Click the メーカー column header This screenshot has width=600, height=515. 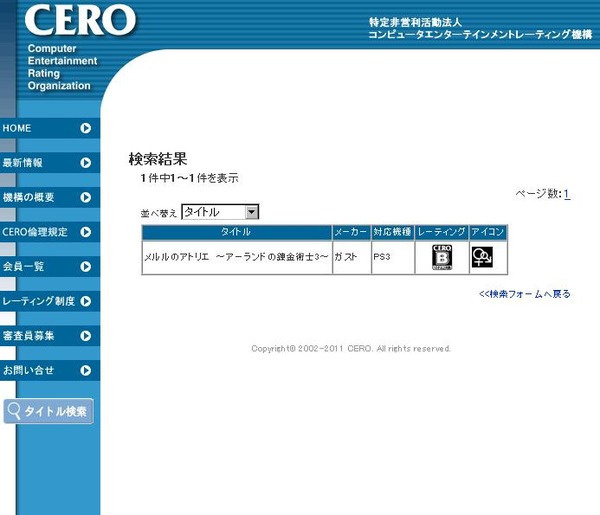pyautogui.click(x=351, y=232)
